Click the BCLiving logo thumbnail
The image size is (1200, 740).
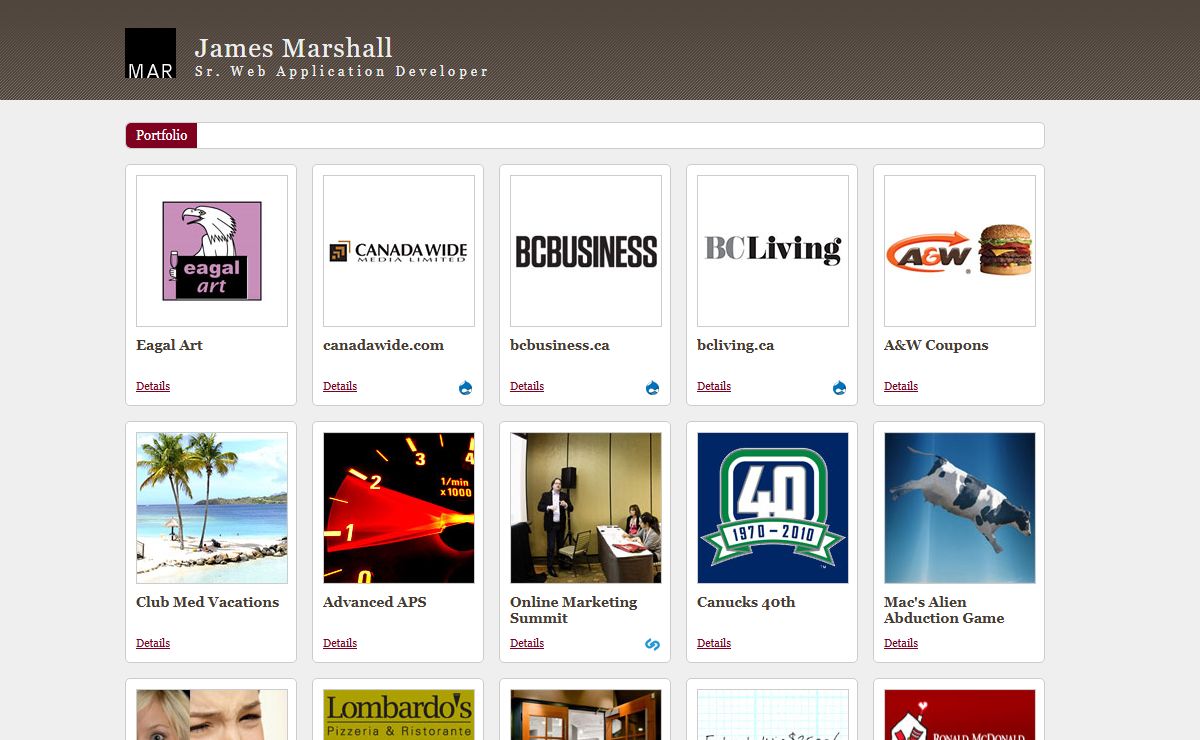[773, 251]
